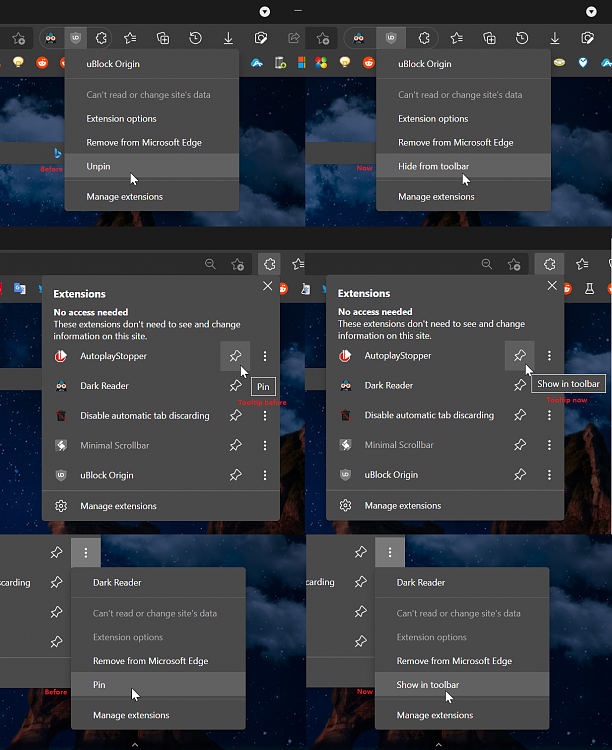Click flask bookmark icon beside Extensions panel
The width and height of the screenshot is (612, 750).
click(x=590, y=288)
